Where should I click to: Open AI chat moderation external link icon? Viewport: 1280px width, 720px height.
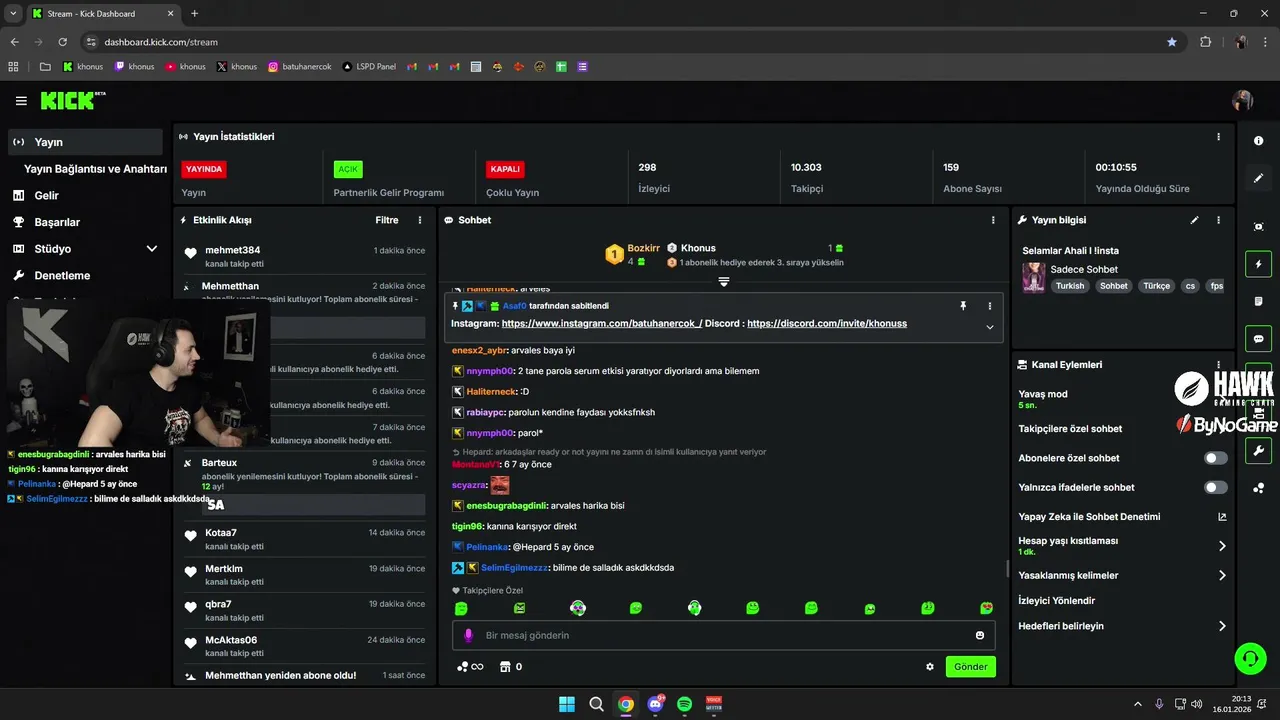pos(1222,517)
